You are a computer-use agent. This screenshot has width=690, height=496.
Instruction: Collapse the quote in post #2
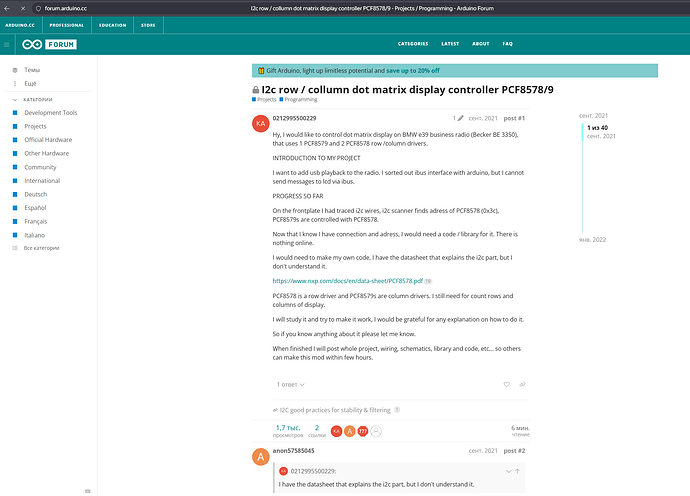tap(508, 470)
